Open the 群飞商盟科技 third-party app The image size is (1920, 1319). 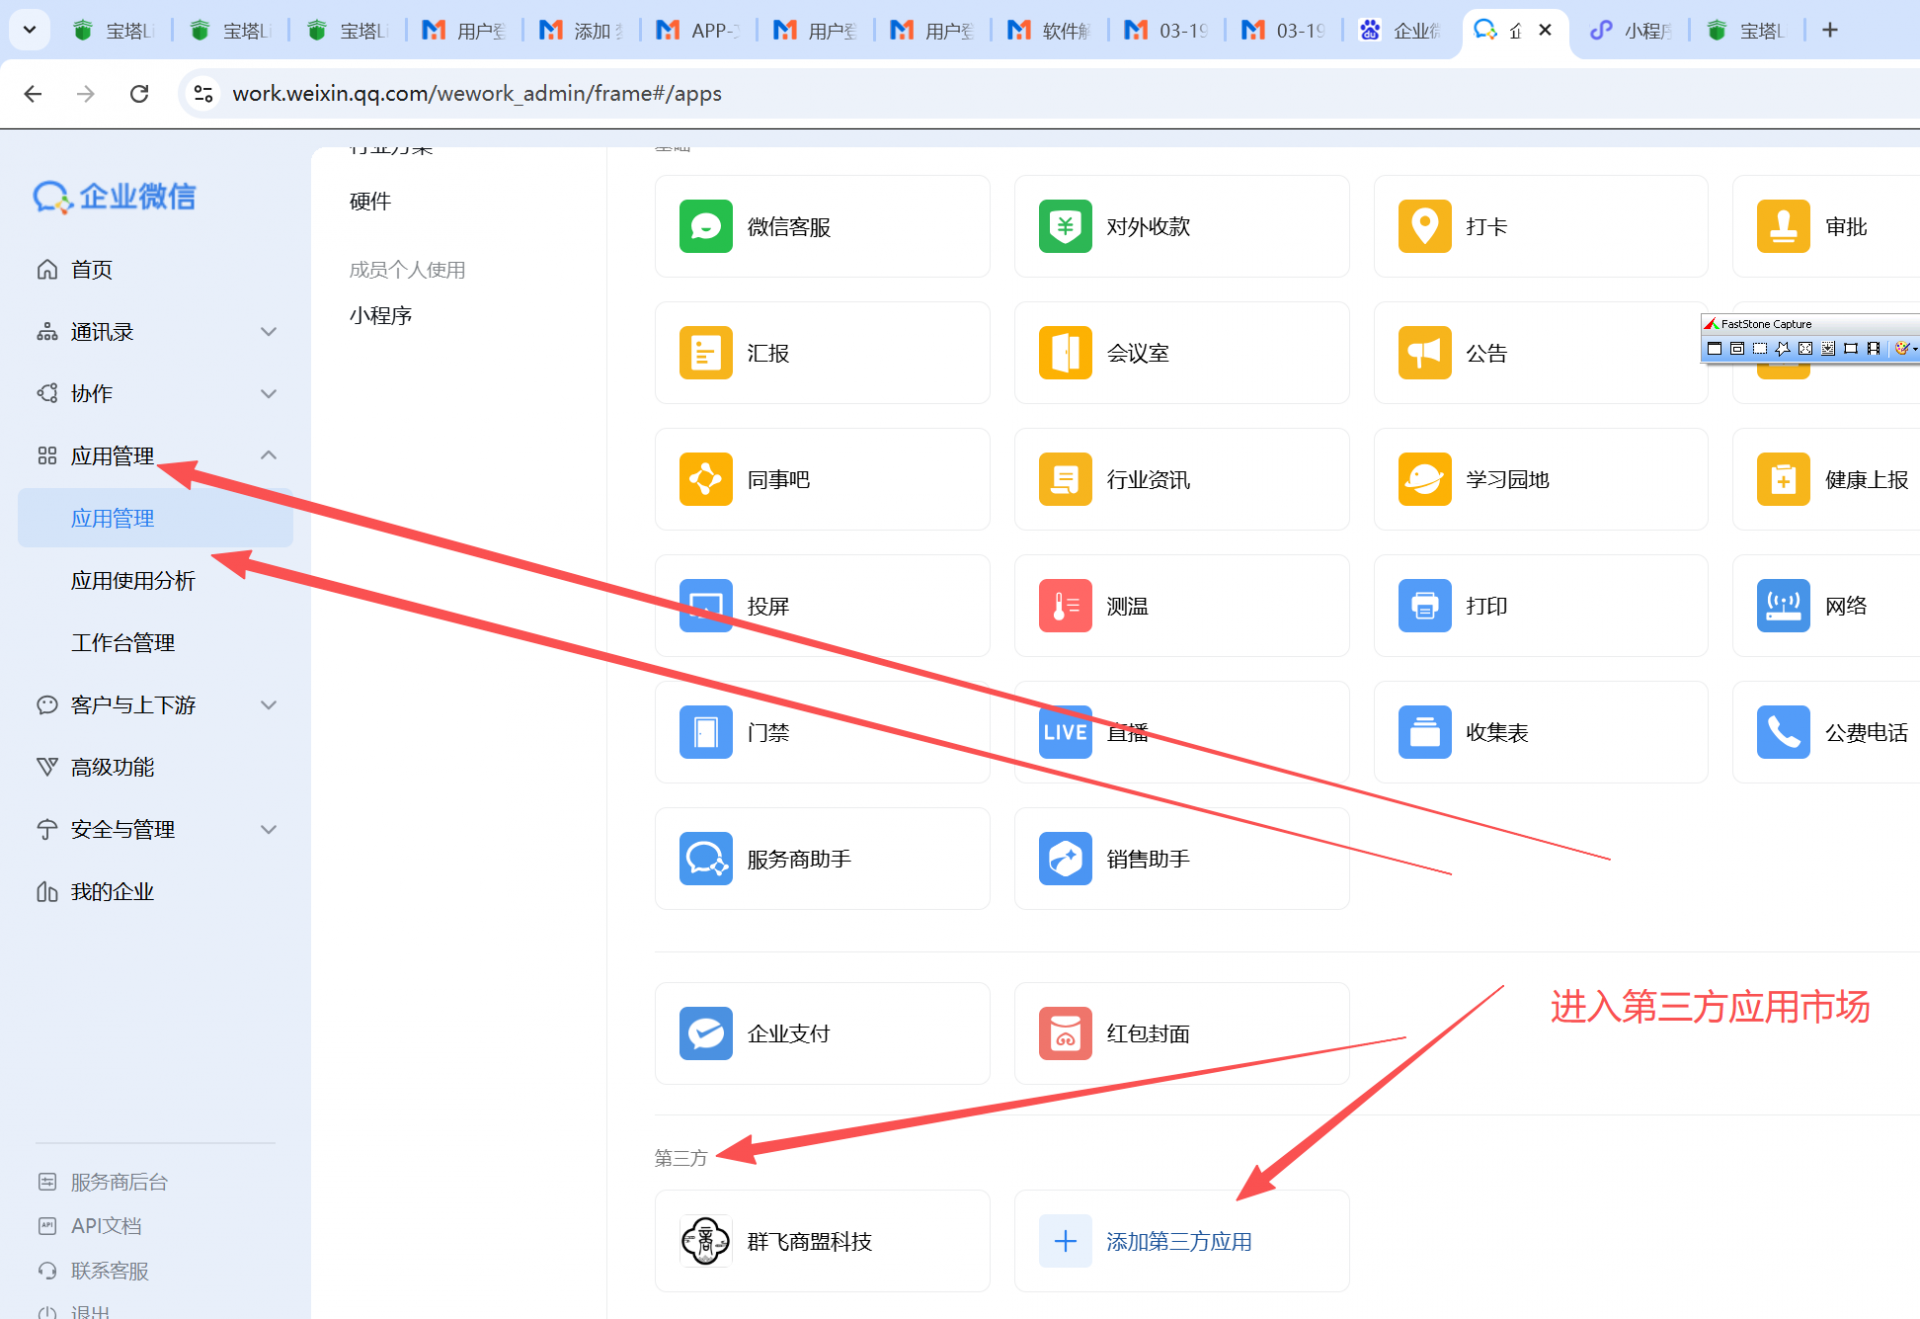(705, 1241)
